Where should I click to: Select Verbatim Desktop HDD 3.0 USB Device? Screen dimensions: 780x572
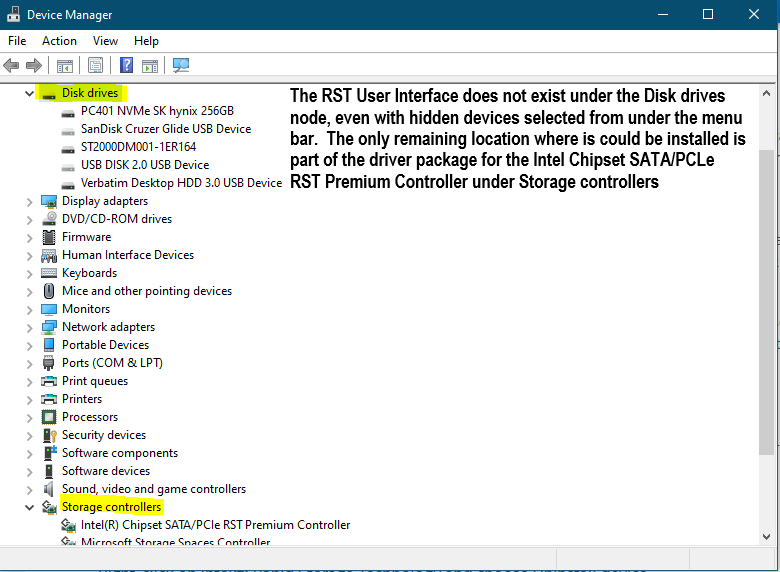click(181, 183)
